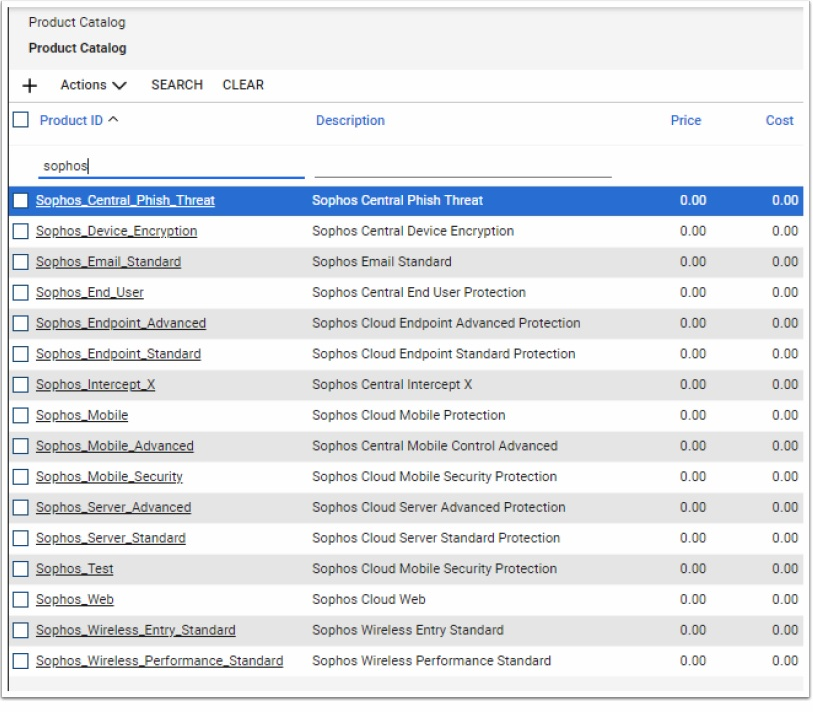
Task: Click the Price column header
Action: [685, 120]
